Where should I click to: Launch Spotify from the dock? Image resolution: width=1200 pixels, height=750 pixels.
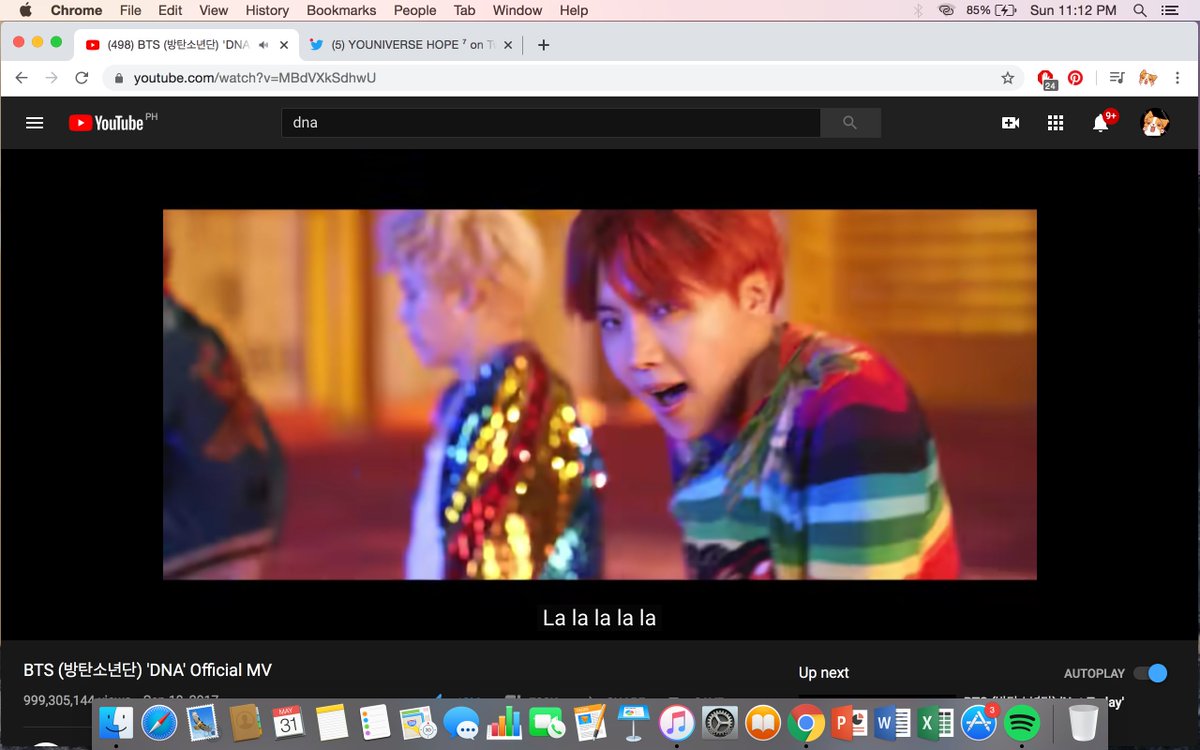[1021, 721]
